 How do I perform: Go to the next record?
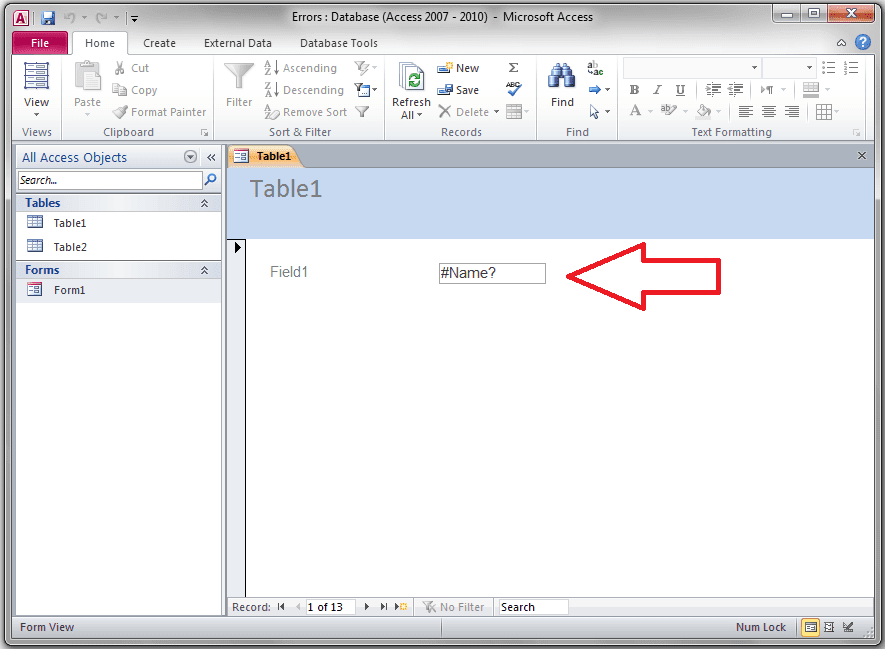click(x=367, y=607)
